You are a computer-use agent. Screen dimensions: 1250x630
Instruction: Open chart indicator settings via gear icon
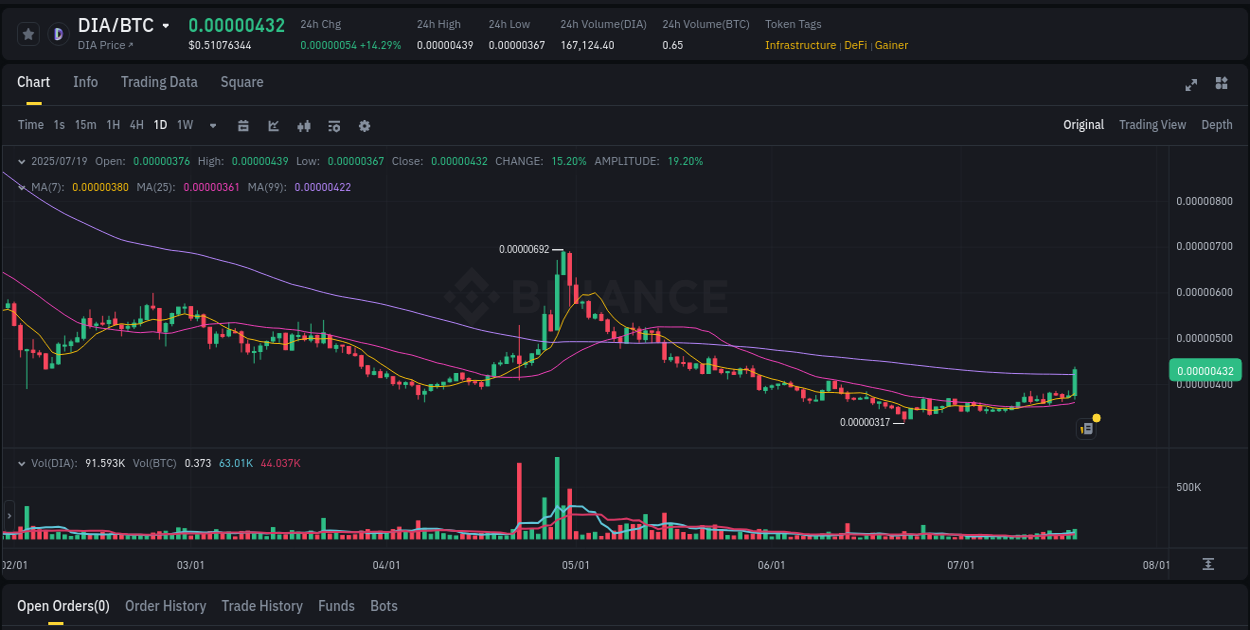(364, 126)
